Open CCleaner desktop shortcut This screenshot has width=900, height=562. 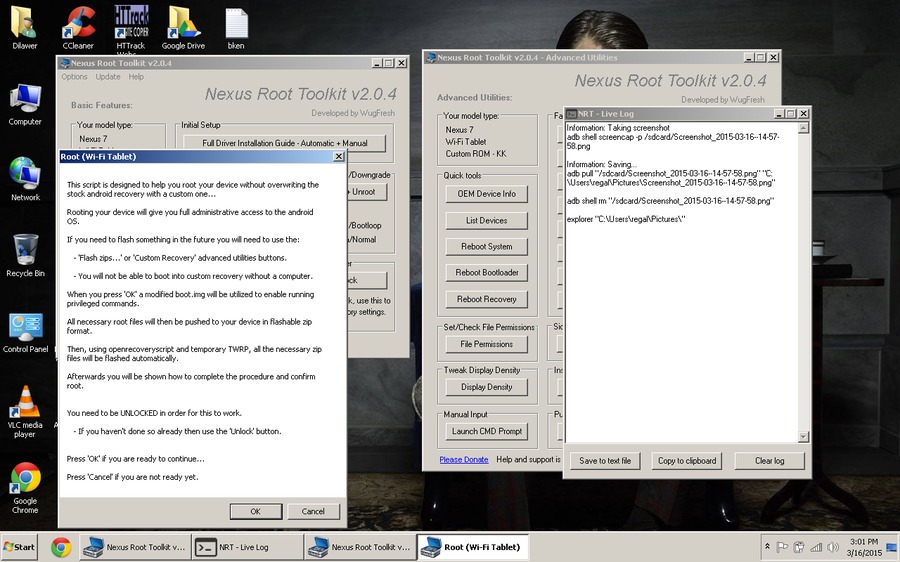[78, 28]
